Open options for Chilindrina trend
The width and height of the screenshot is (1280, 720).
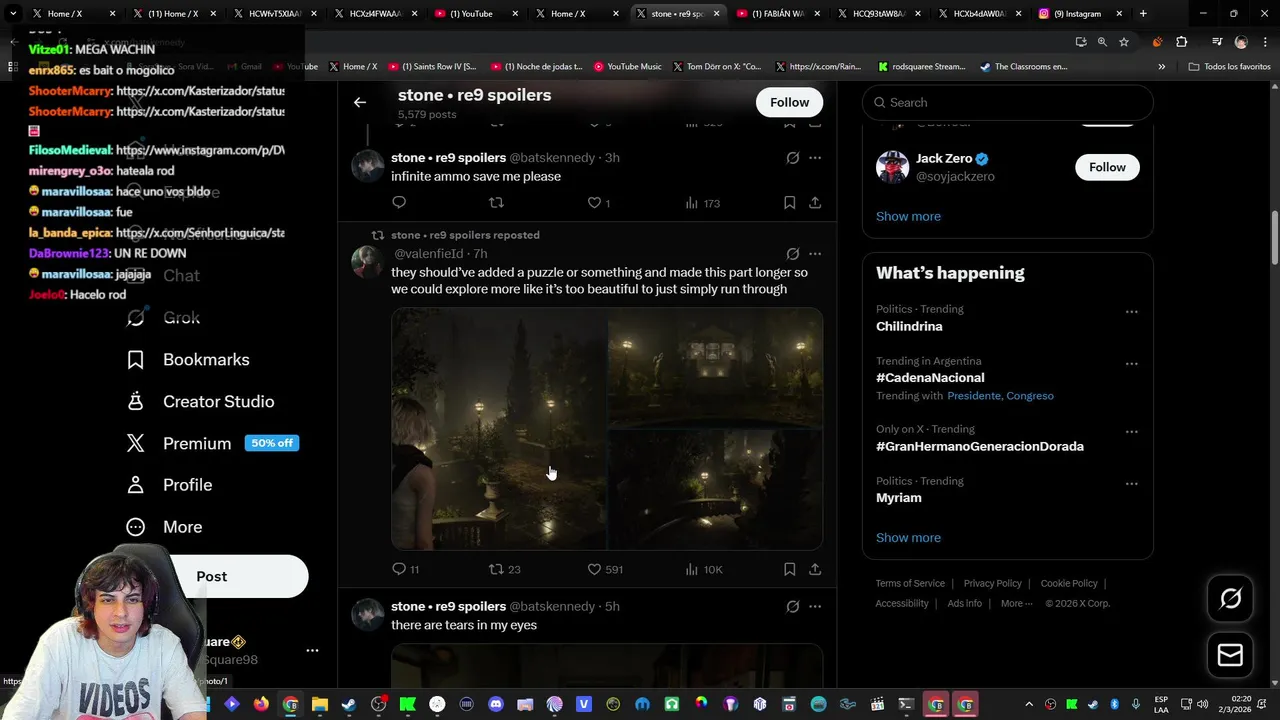click(x=1131, y=312)
